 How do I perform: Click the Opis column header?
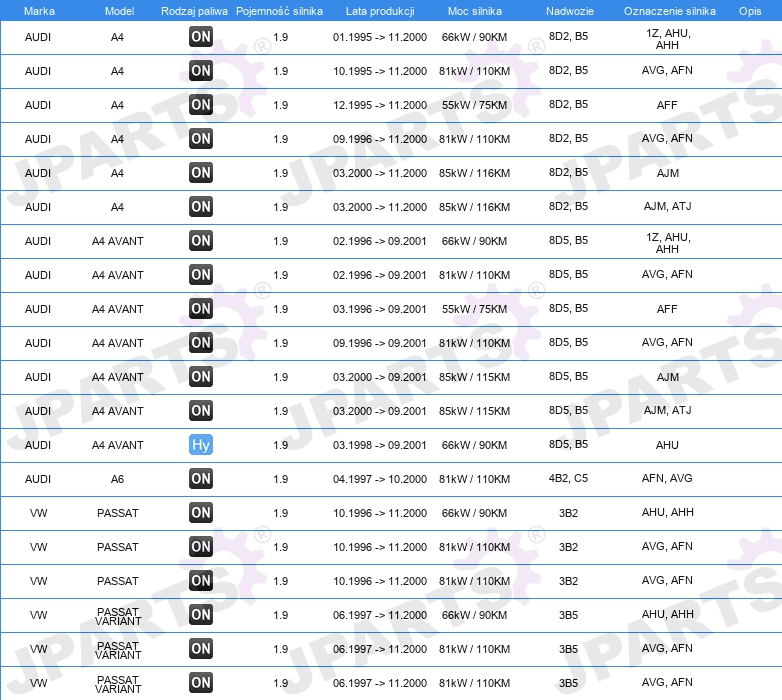[750, 11]
